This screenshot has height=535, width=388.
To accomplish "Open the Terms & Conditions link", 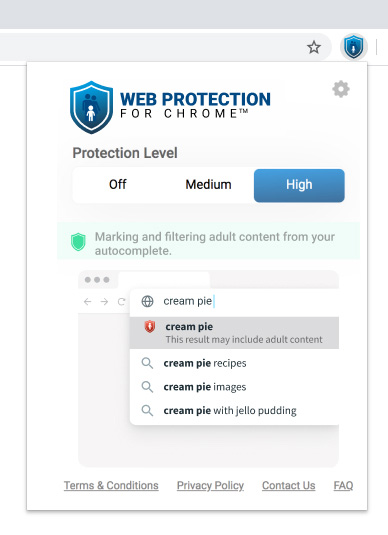I will click(111, 485).
